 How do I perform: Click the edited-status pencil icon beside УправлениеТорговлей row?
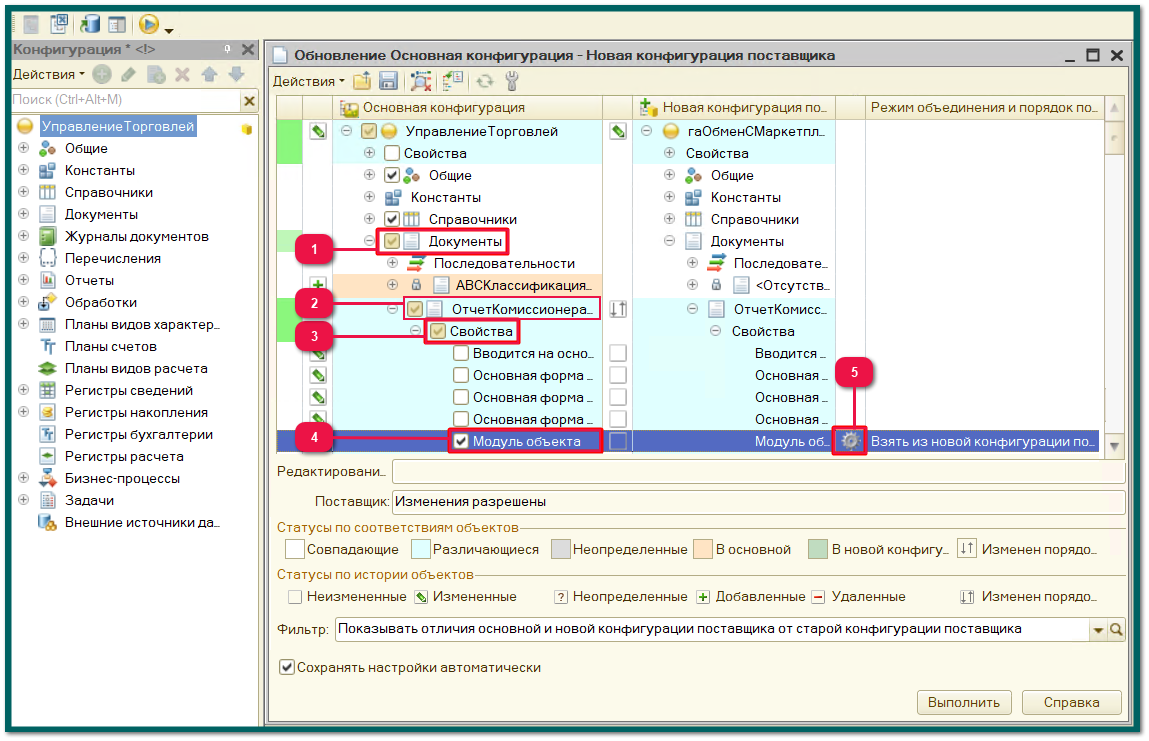pyautogui.click(x=318, y=131)
